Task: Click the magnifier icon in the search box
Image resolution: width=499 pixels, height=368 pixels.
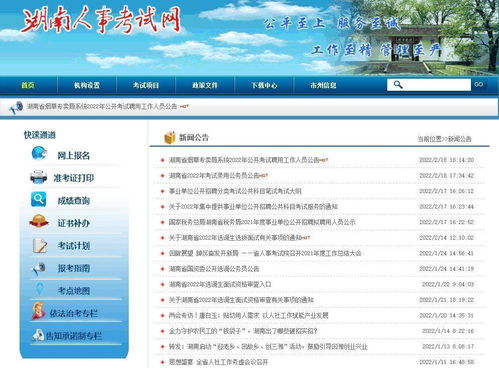Action: pyautogui.click(x=398, y=85)
